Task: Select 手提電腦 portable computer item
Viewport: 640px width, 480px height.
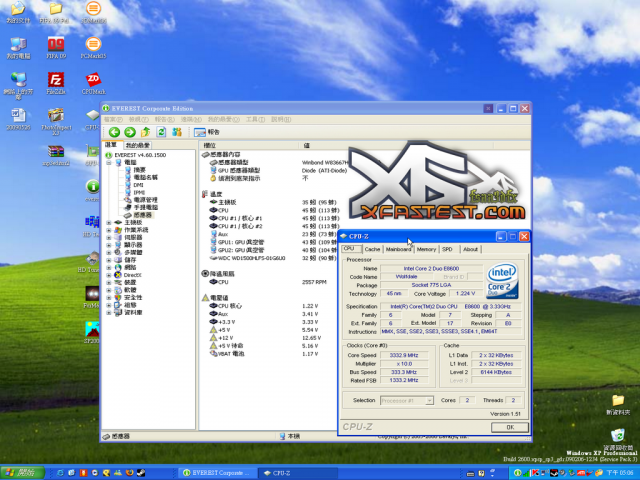Action: (x=146, y=207)
